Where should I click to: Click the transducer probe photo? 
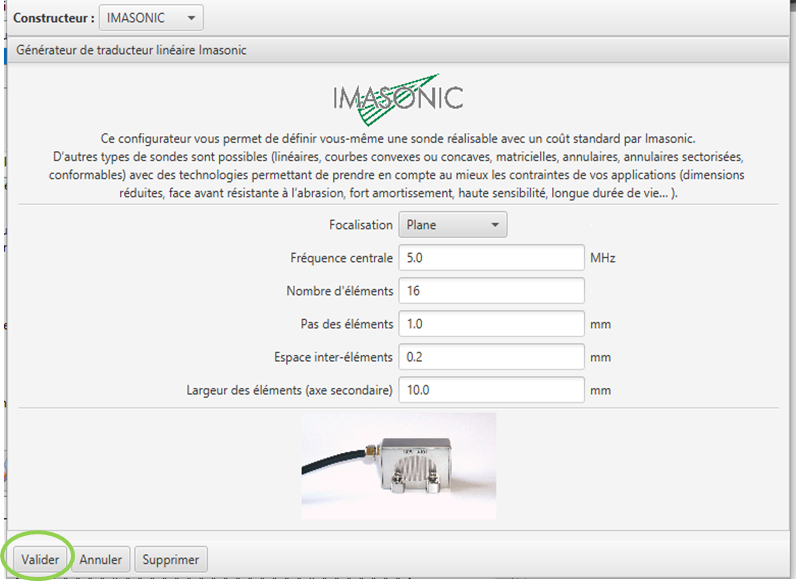click(399, 466)
